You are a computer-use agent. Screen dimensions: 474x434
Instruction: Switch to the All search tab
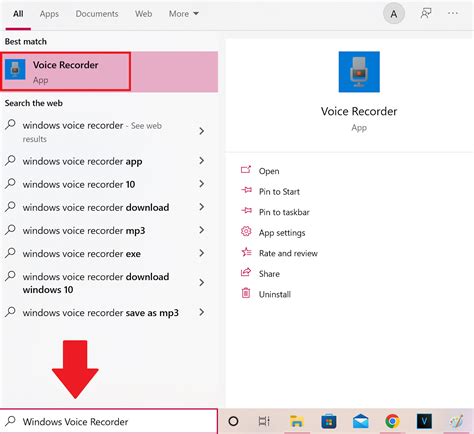click(x=18, y=14)
